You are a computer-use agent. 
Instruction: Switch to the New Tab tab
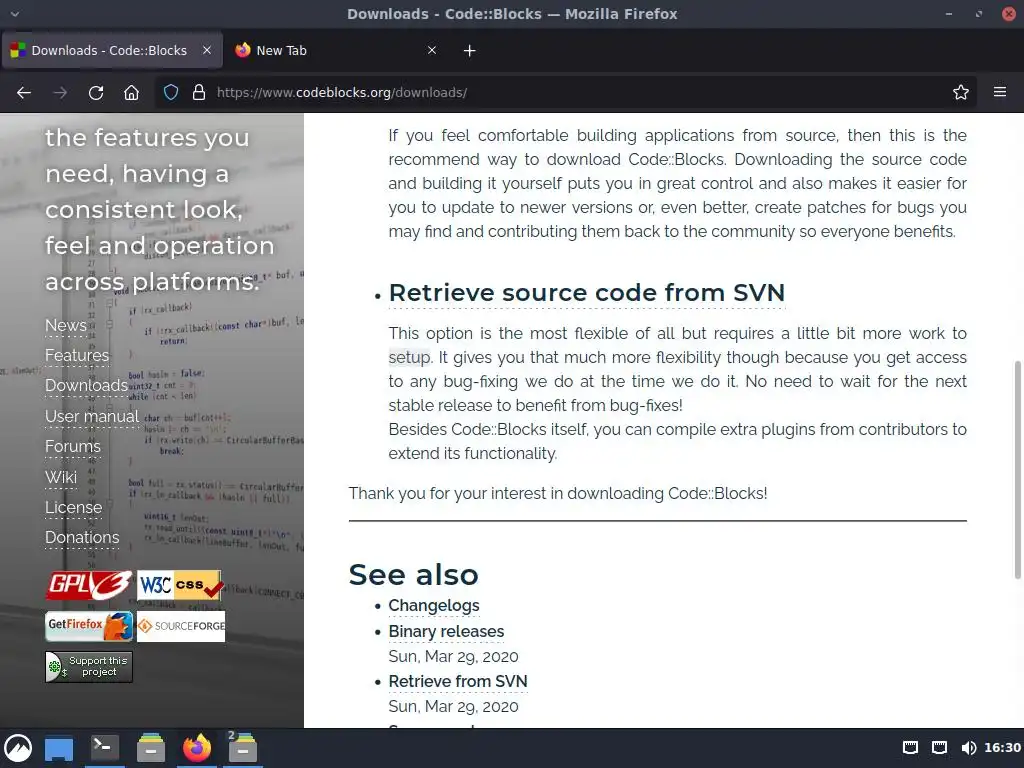tap(336, 50)
